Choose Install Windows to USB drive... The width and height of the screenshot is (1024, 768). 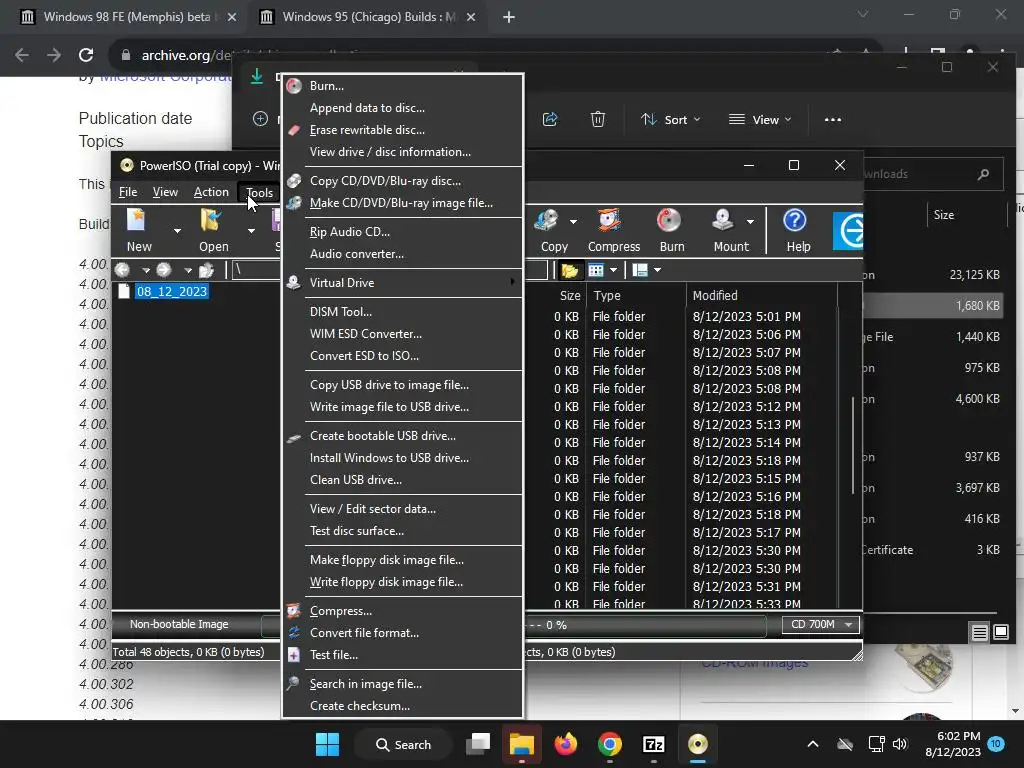tap(403, 458)
